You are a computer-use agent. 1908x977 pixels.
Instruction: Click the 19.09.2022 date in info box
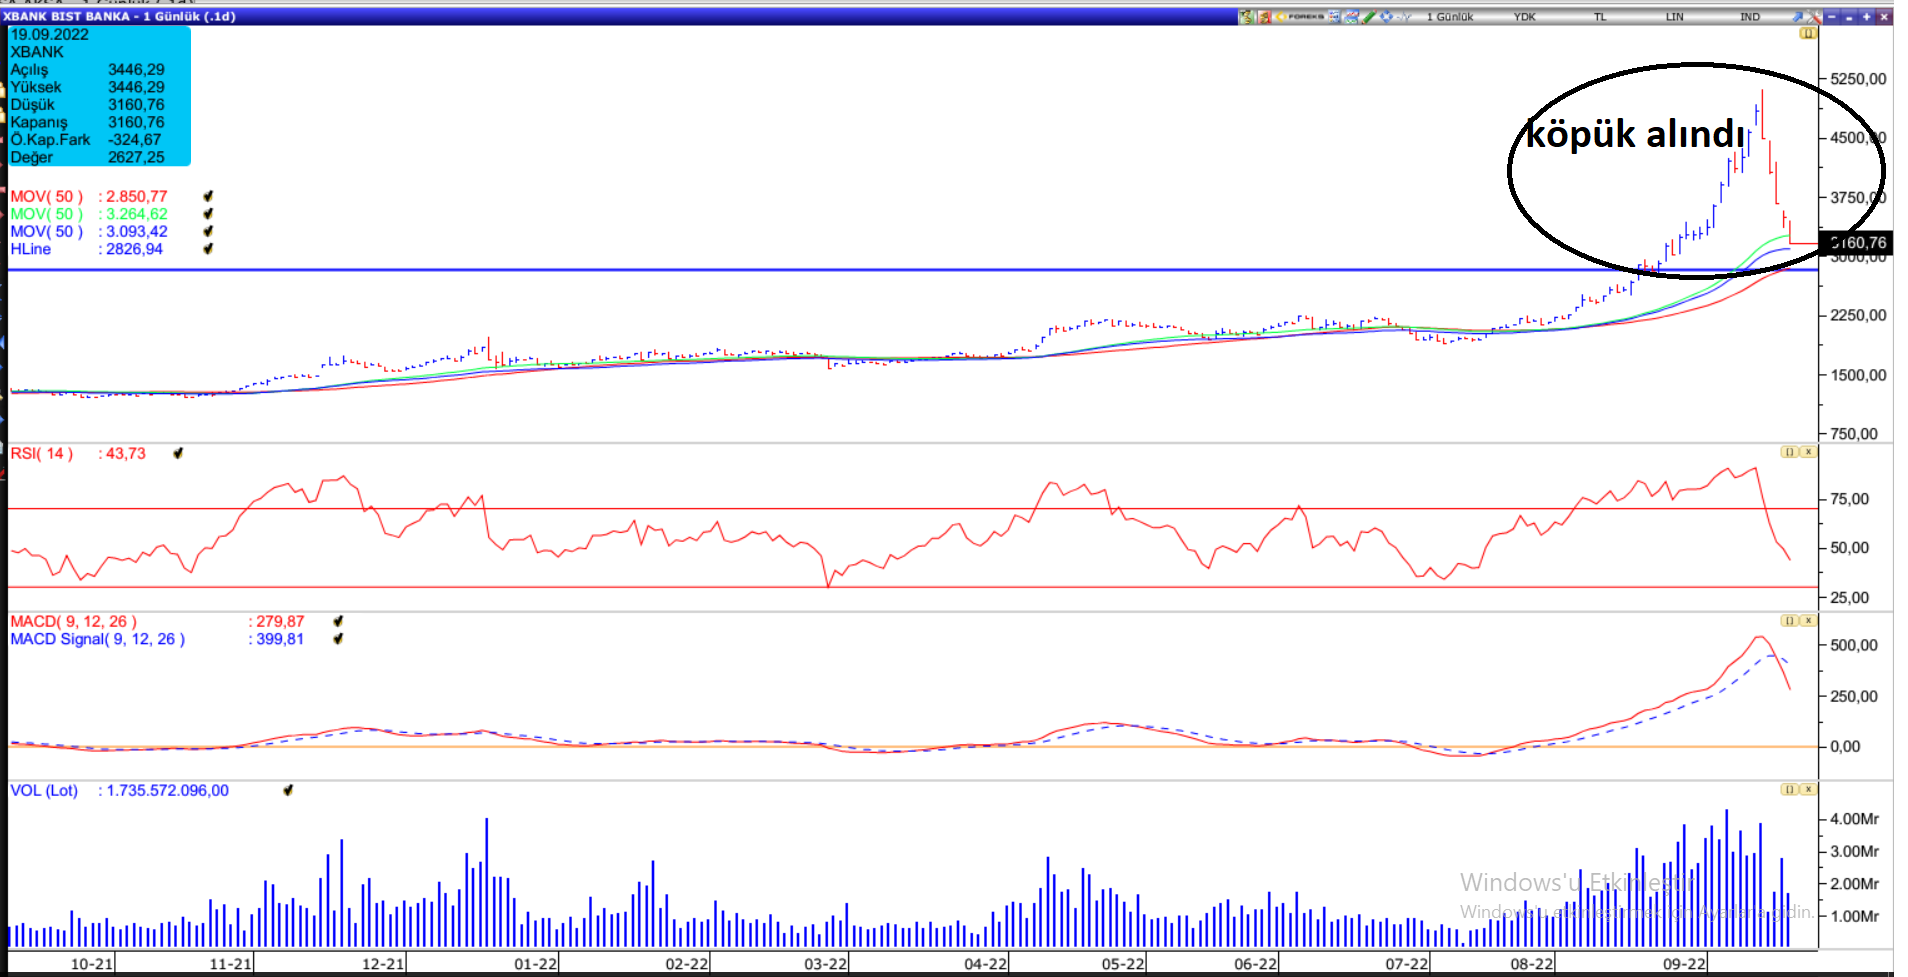tap(50, 35)
